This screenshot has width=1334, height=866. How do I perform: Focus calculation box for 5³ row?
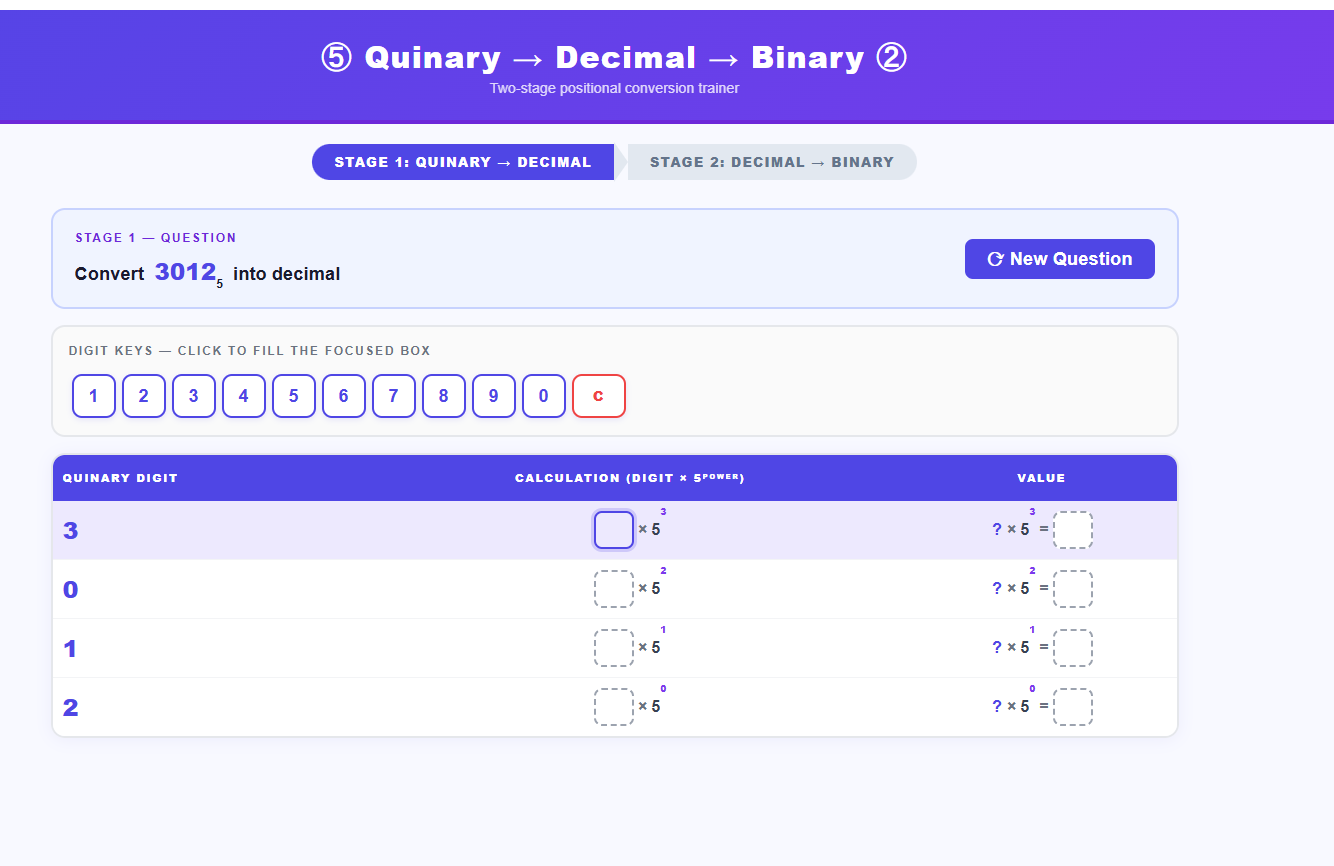613,530
